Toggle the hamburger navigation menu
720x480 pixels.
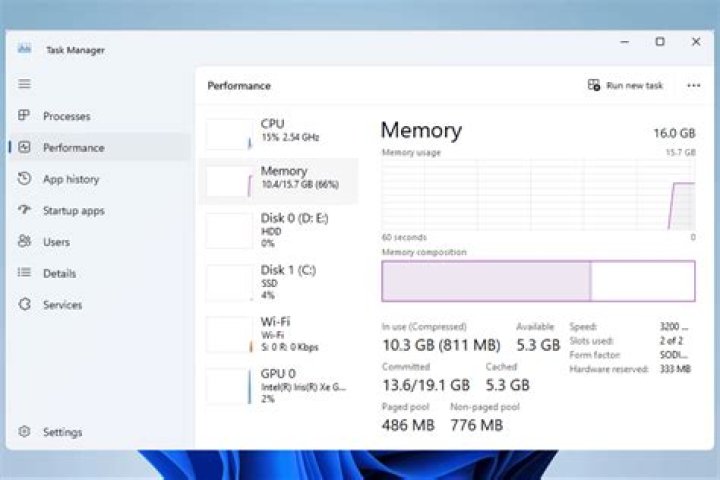(24, 84)
